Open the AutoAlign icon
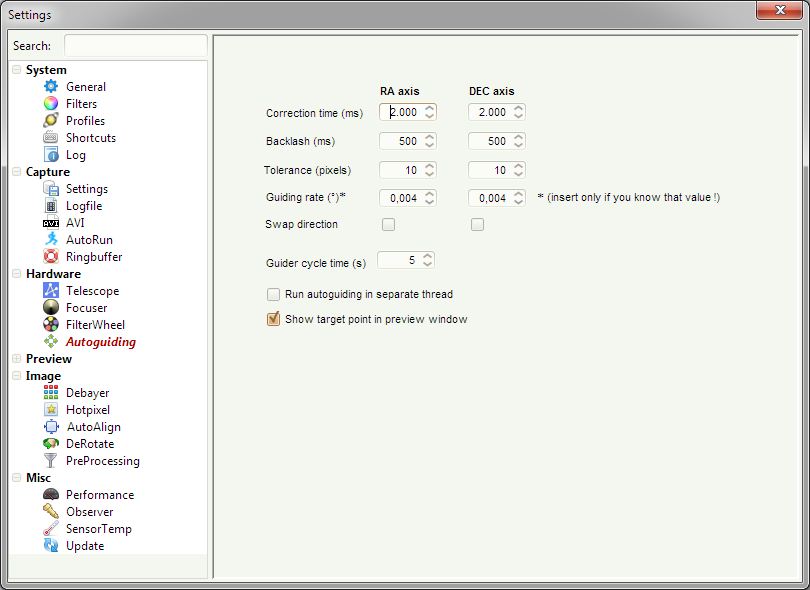Image resolution: width=810 pixels, height=590 pixels. point(51,427)
